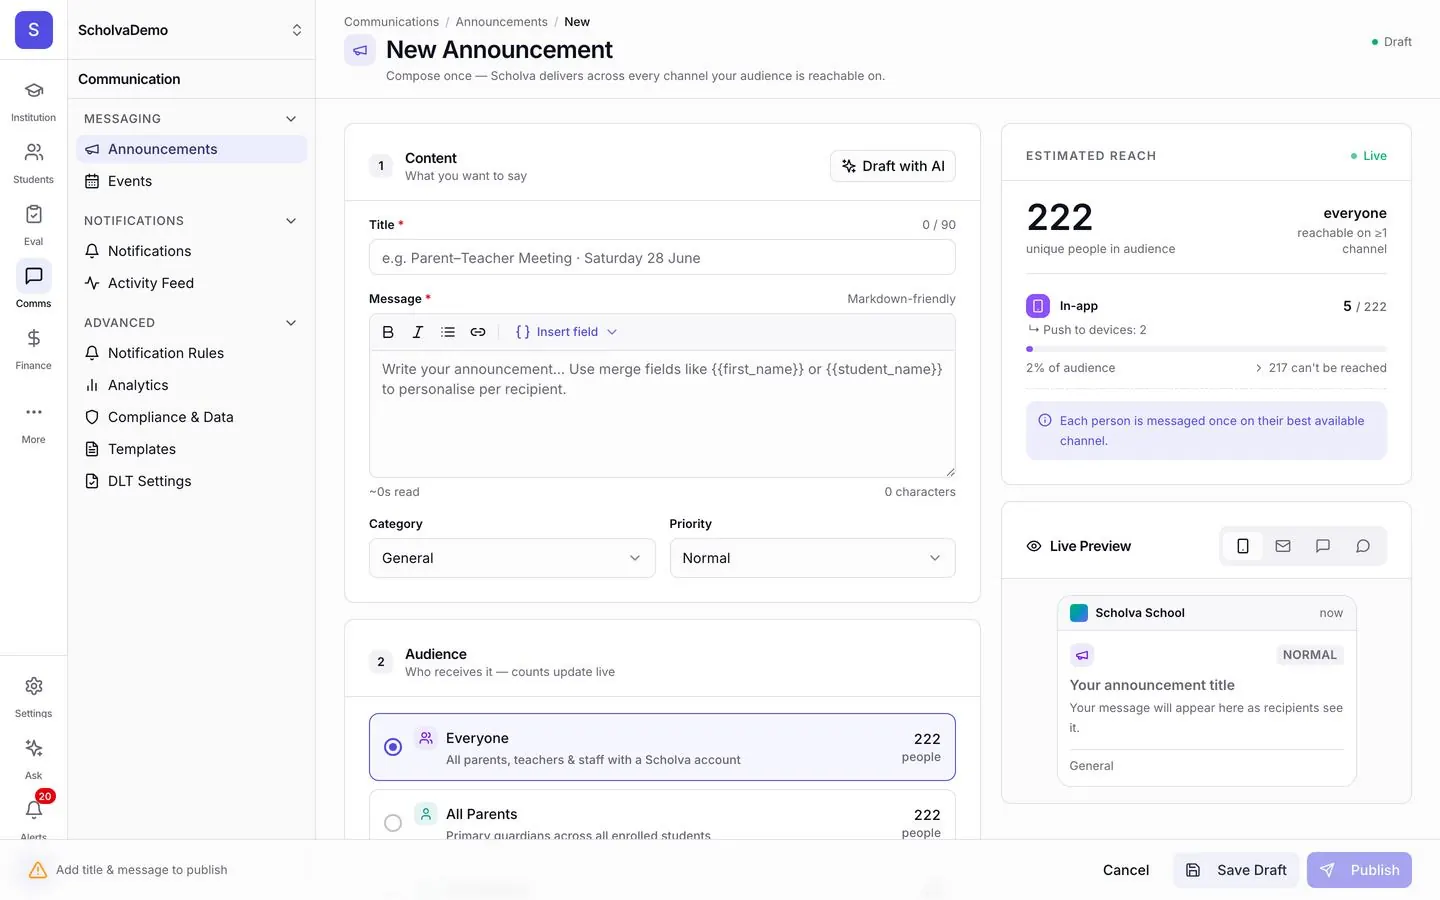Apply italic formatting to message
The height and width of the screenshot is (900, 1440).
[418, 332]
